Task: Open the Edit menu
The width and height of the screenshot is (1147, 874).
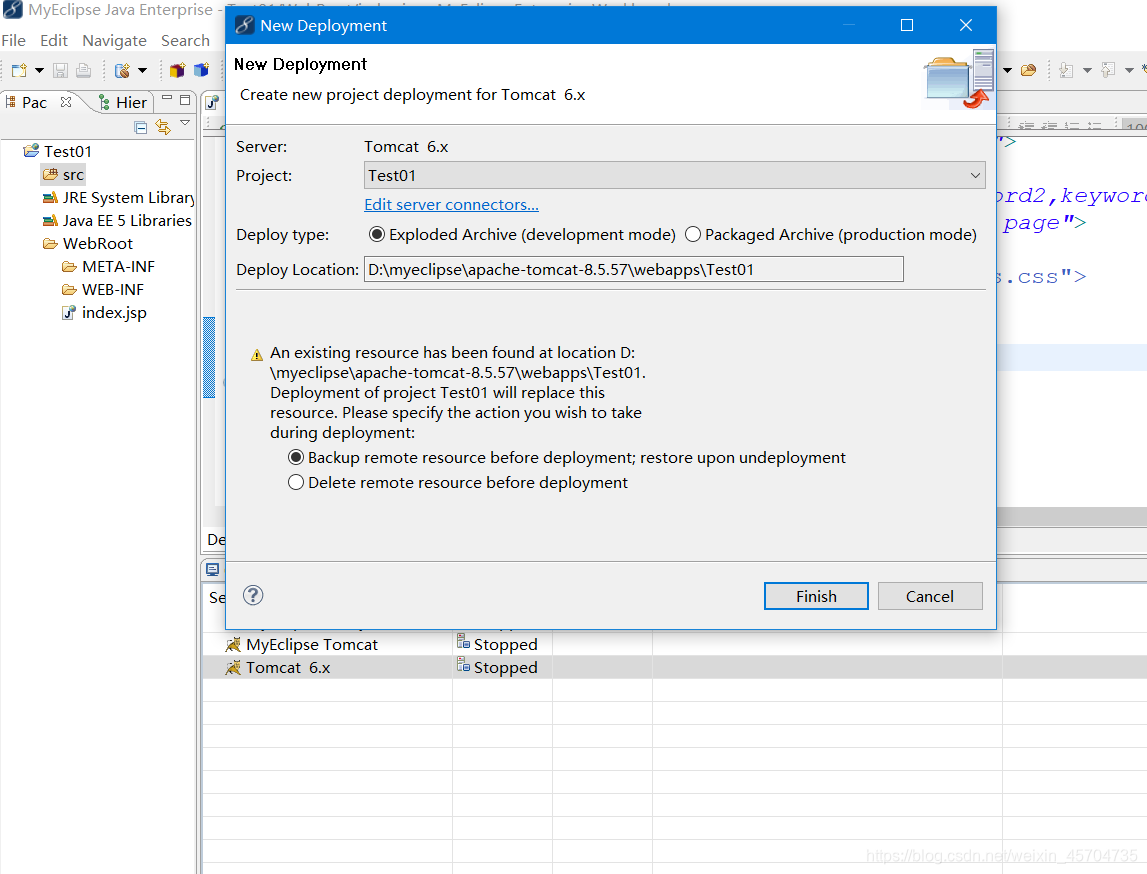Action: pyautogui.click(x=54, y=40)
